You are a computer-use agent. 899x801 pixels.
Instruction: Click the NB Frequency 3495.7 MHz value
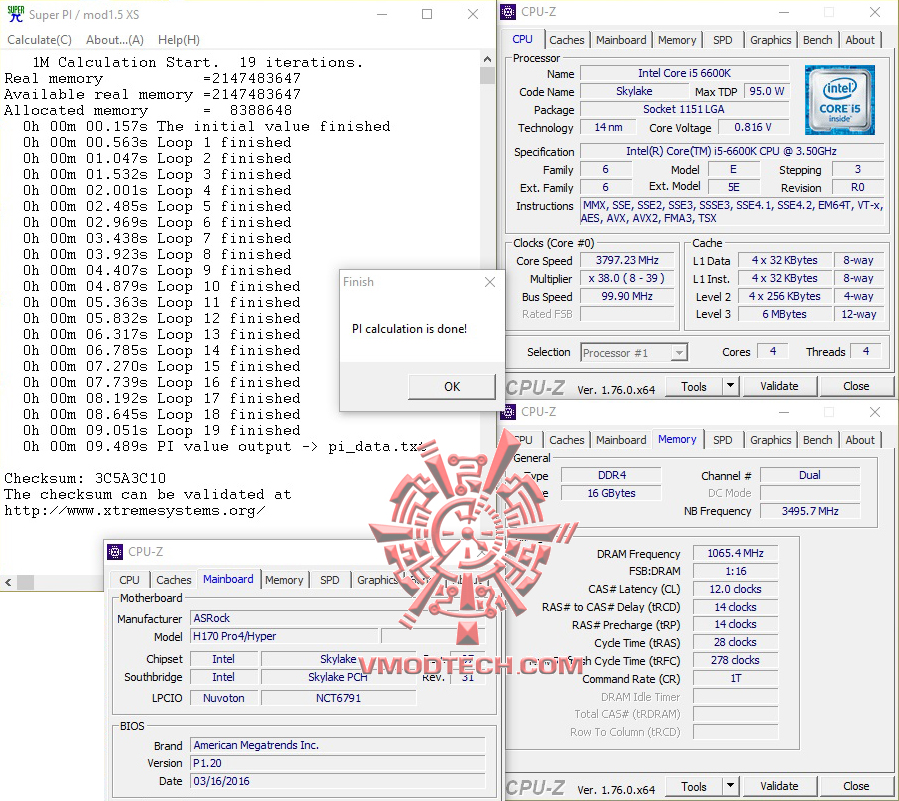coord(810,511)
